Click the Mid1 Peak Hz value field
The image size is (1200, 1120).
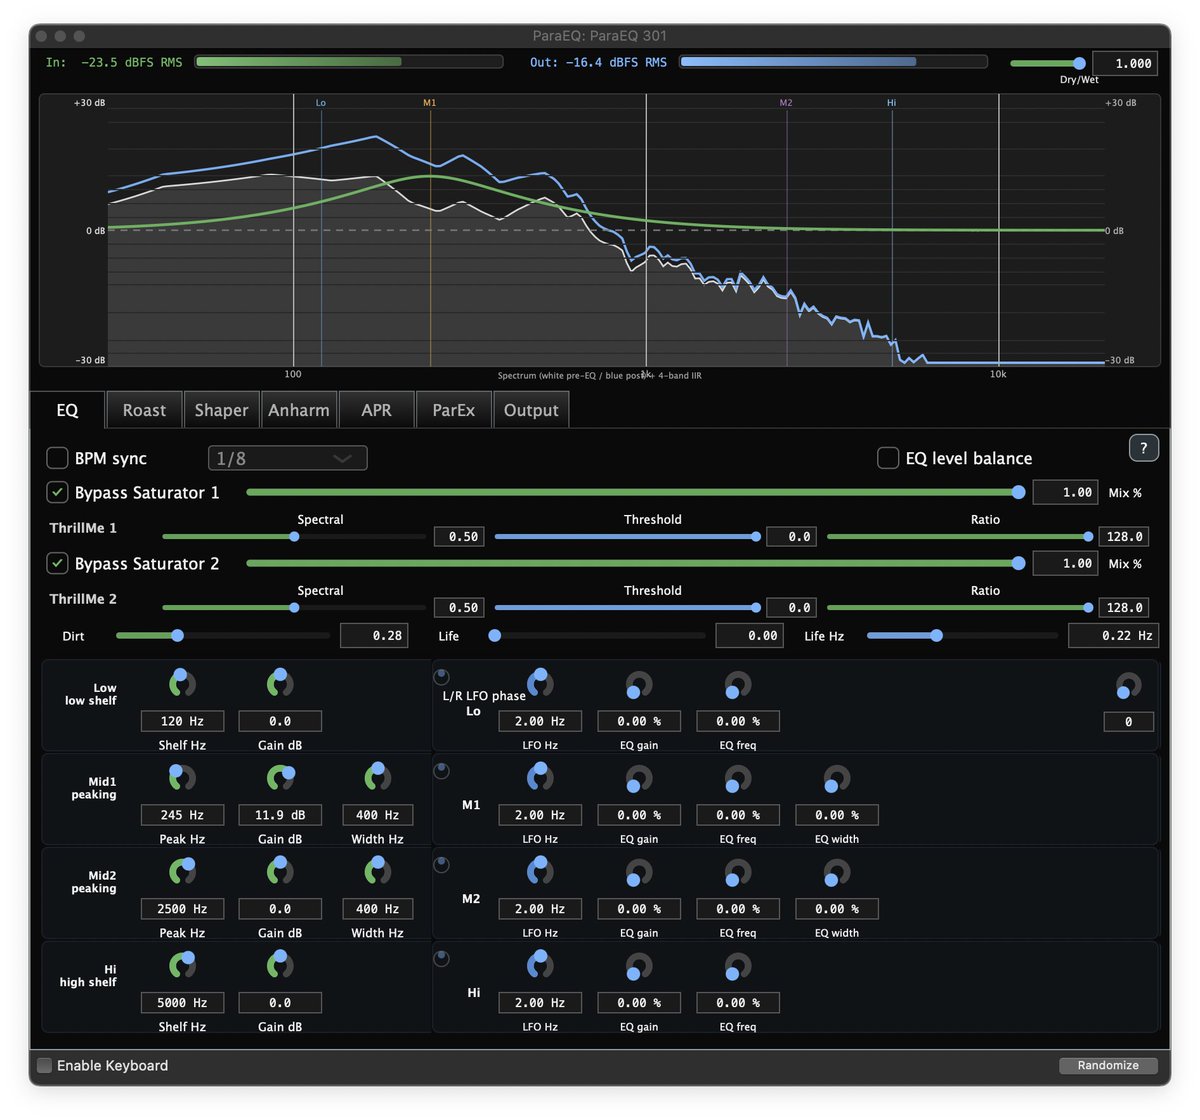click(x=182, y=815)
